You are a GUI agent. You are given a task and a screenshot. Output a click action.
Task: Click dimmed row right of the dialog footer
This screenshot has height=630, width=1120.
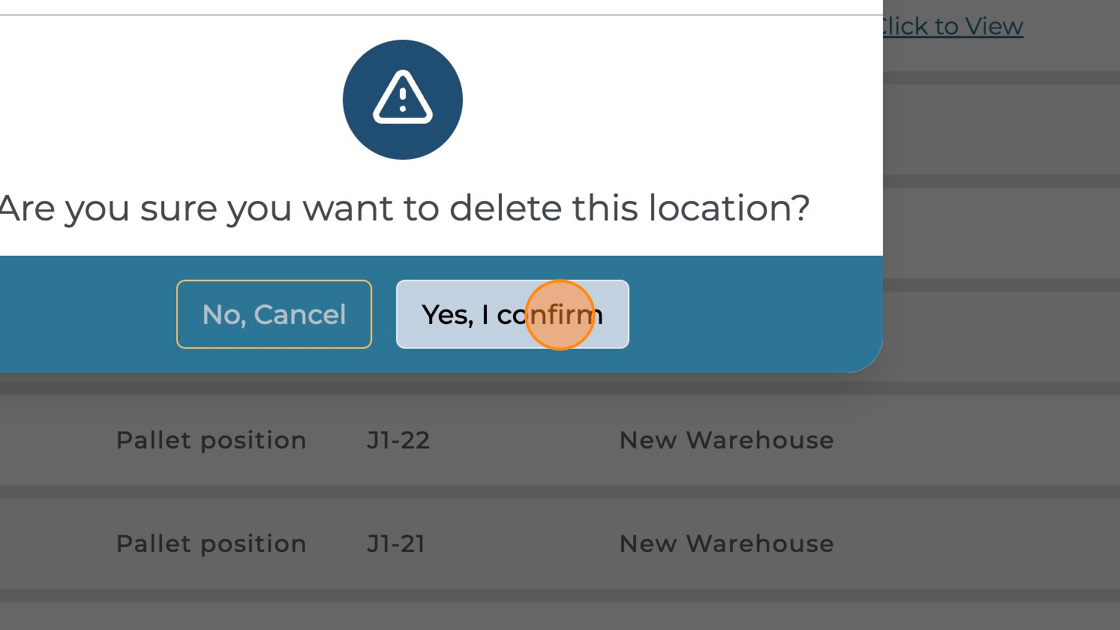(1000, 335)
